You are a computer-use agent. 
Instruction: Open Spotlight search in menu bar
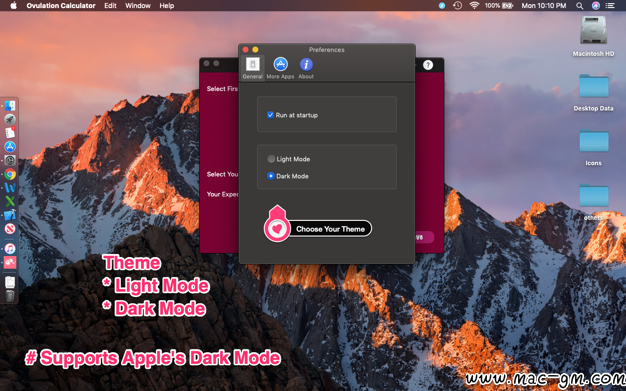pyautogui.click(x=579, y=6)
